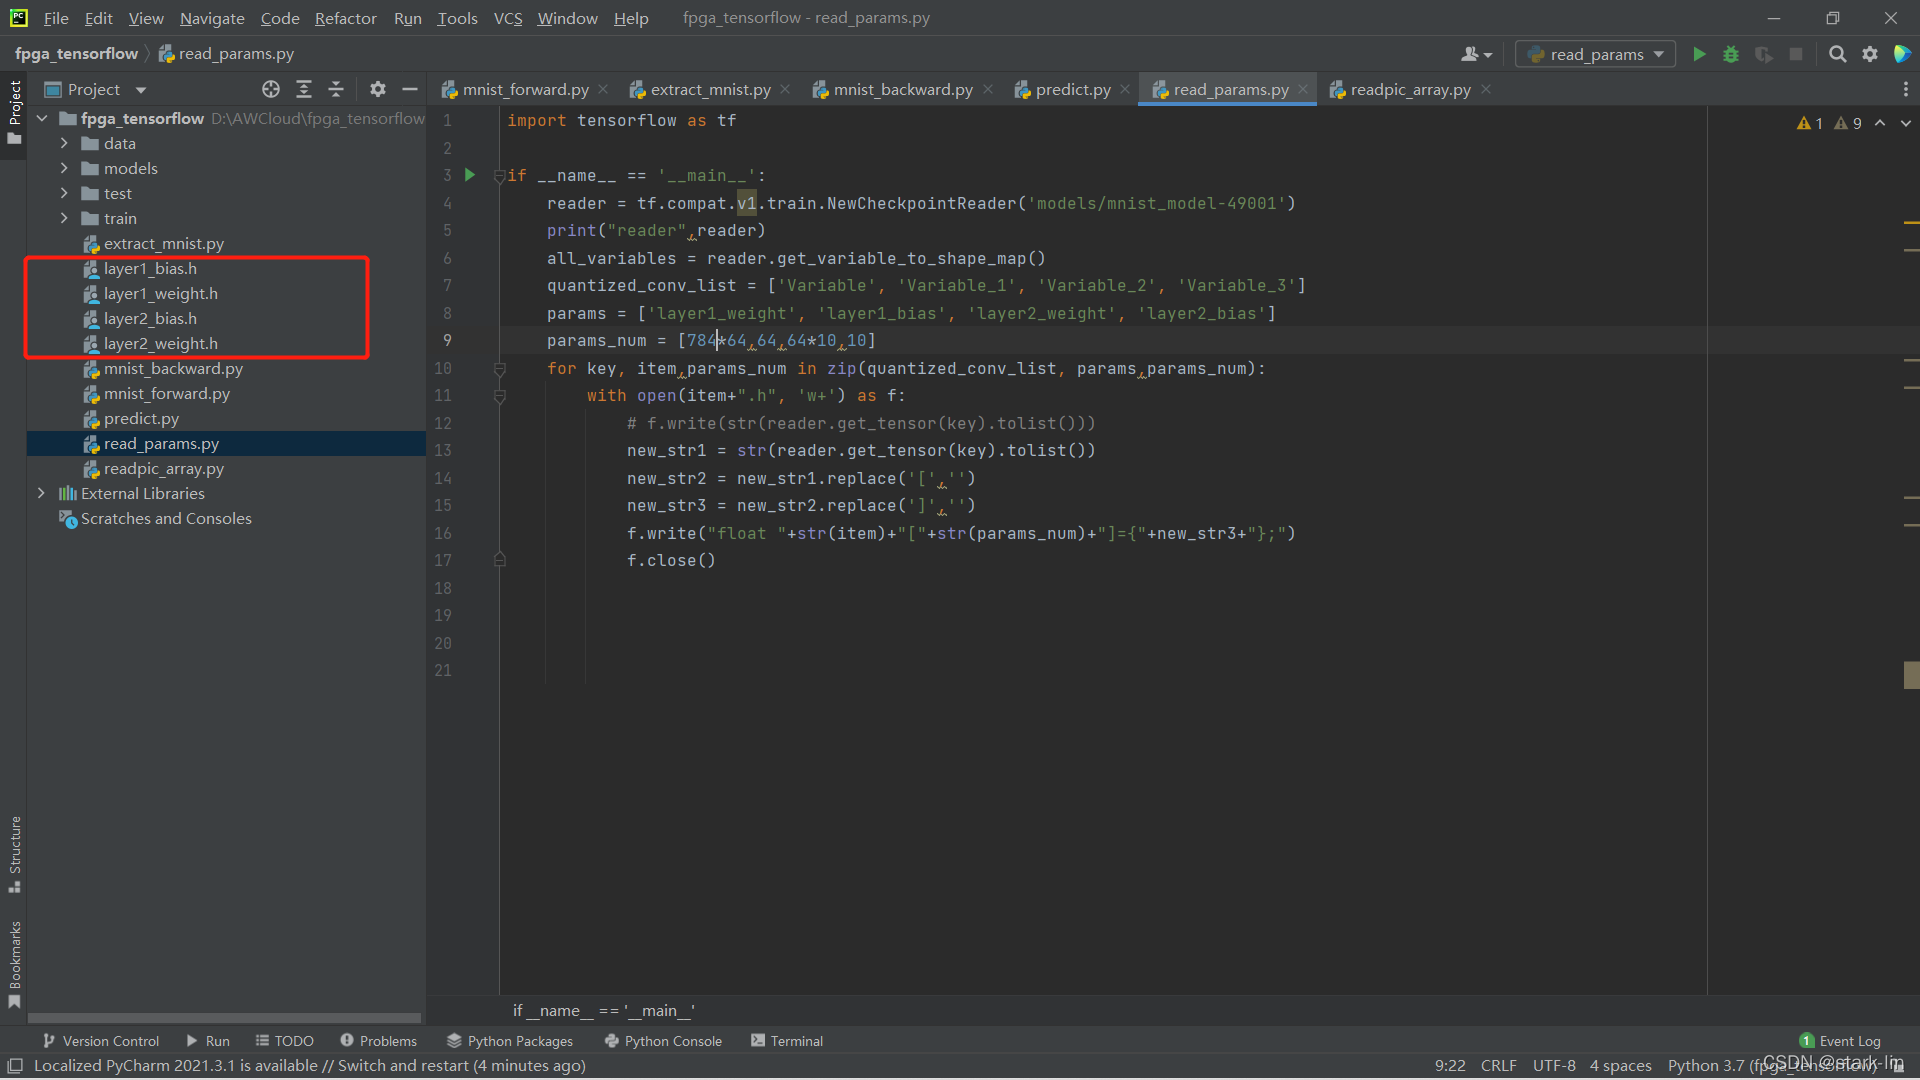
Task: Open Project panel settings gear
Action: (x=377, y=89)
